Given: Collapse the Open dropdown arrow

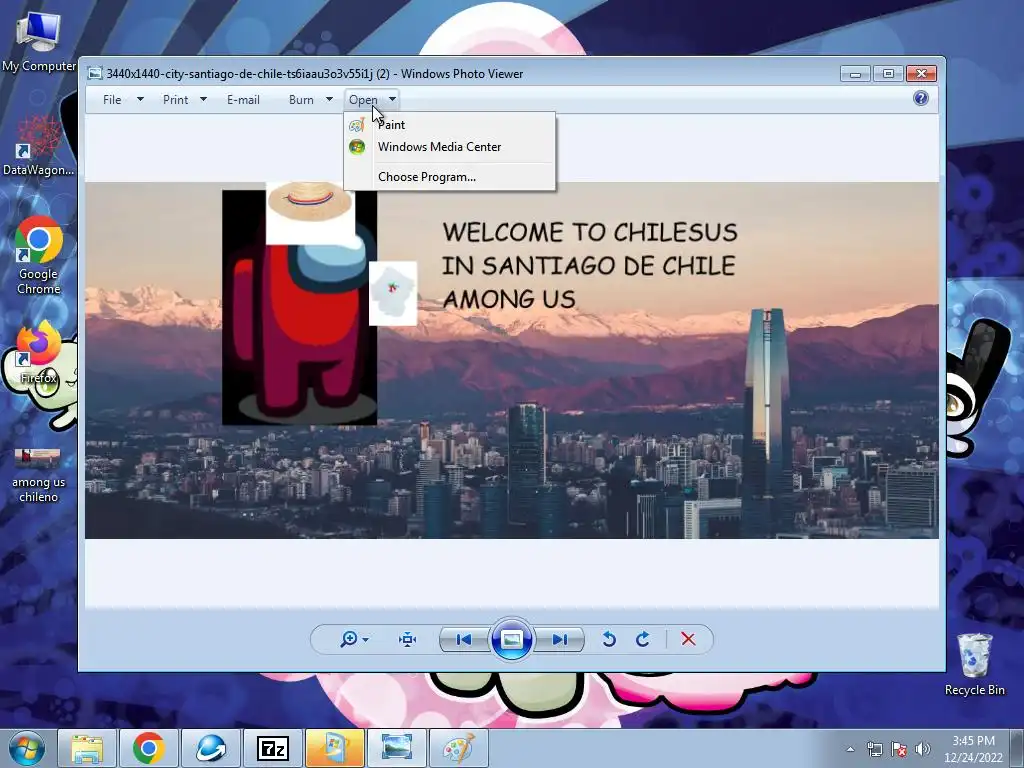Looking at the screenshot, I should 392,99.
